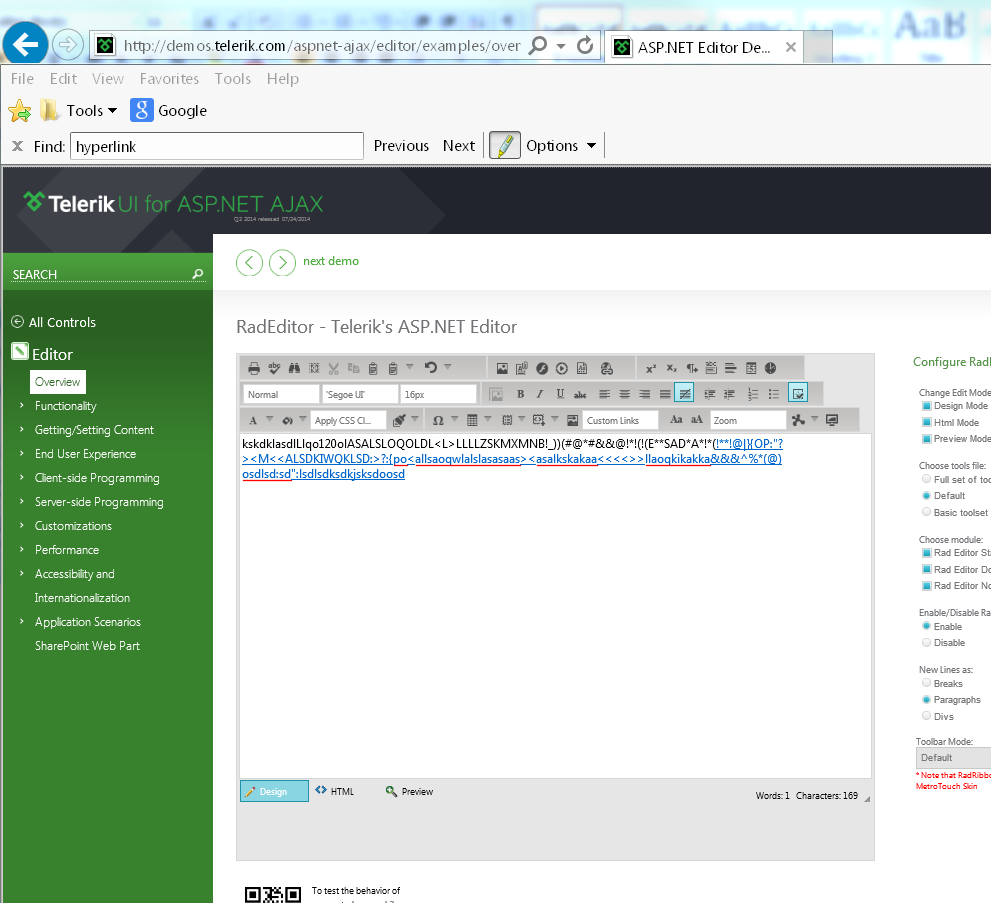Click the Select All icon
The image size is (991, 903).
pos(314,368)
